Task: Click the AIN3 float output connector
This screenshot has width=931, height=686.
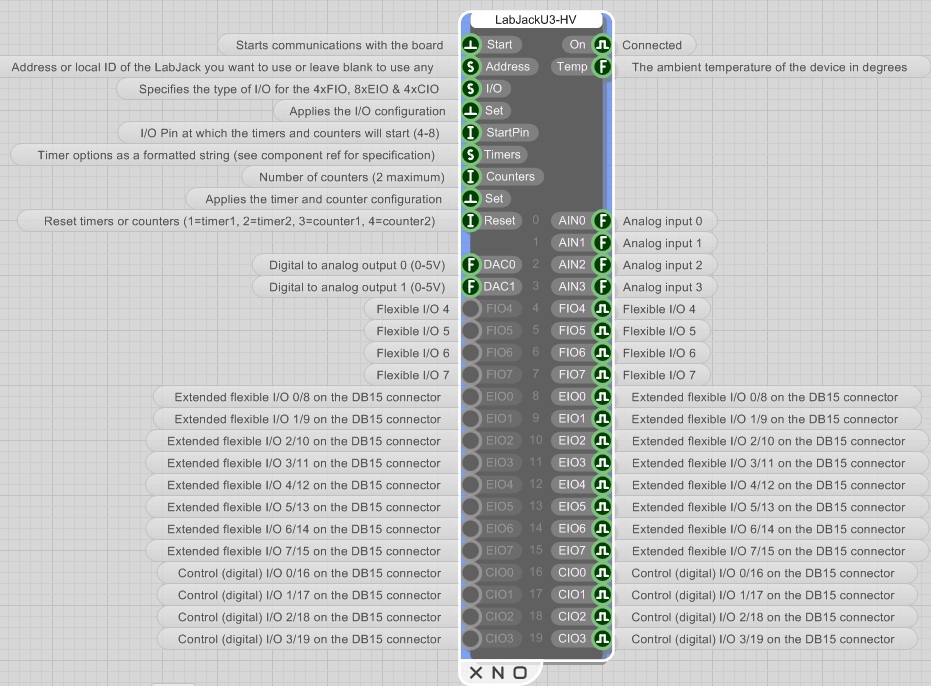Action: point(603,286)
